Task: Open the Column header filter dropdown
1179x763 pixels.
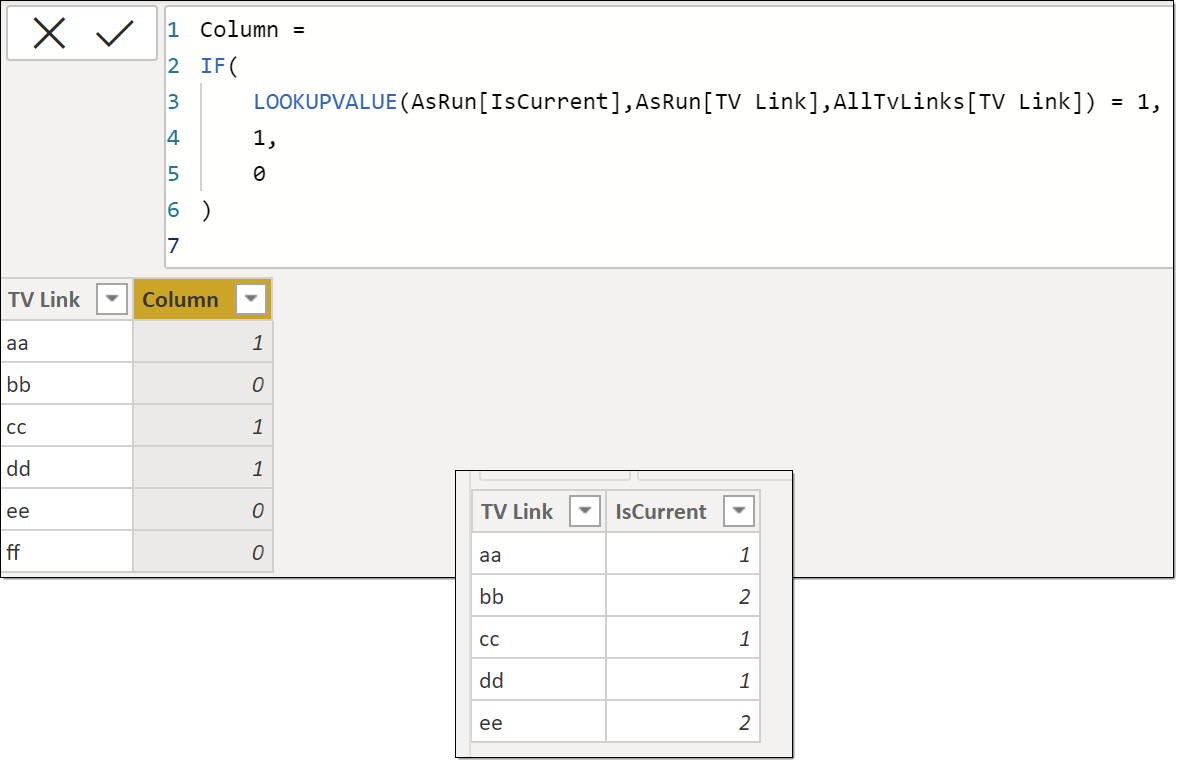Action: pos(251,299)
